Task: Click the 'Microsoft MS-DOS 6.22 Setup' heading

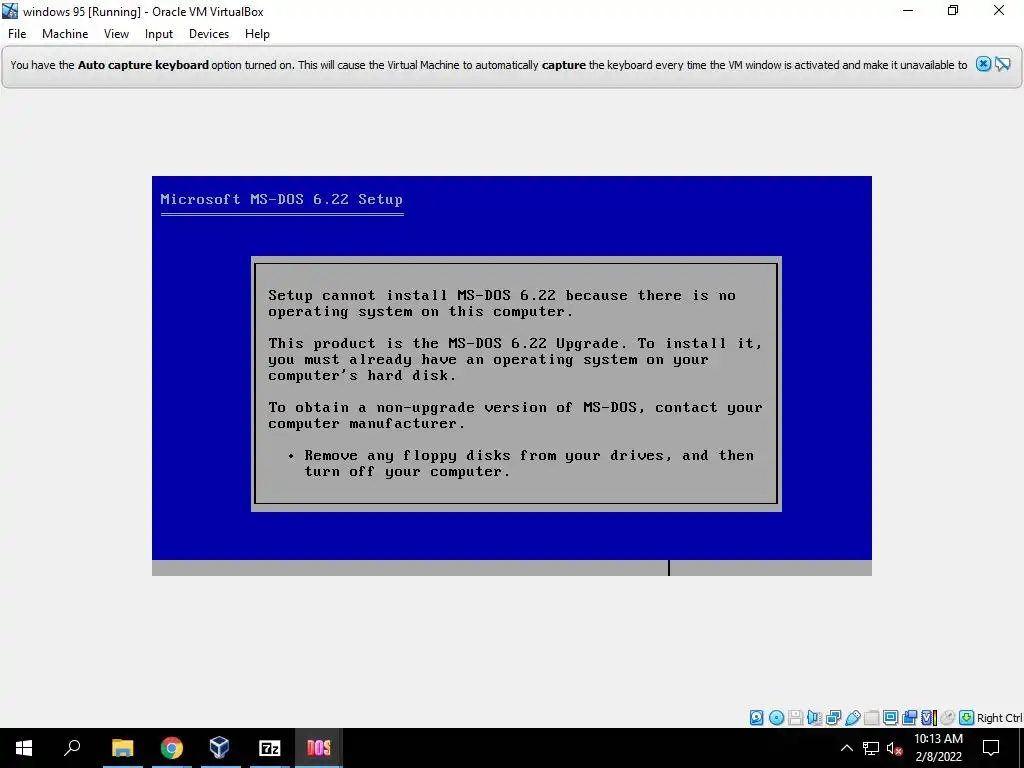Action: [281, 199]
